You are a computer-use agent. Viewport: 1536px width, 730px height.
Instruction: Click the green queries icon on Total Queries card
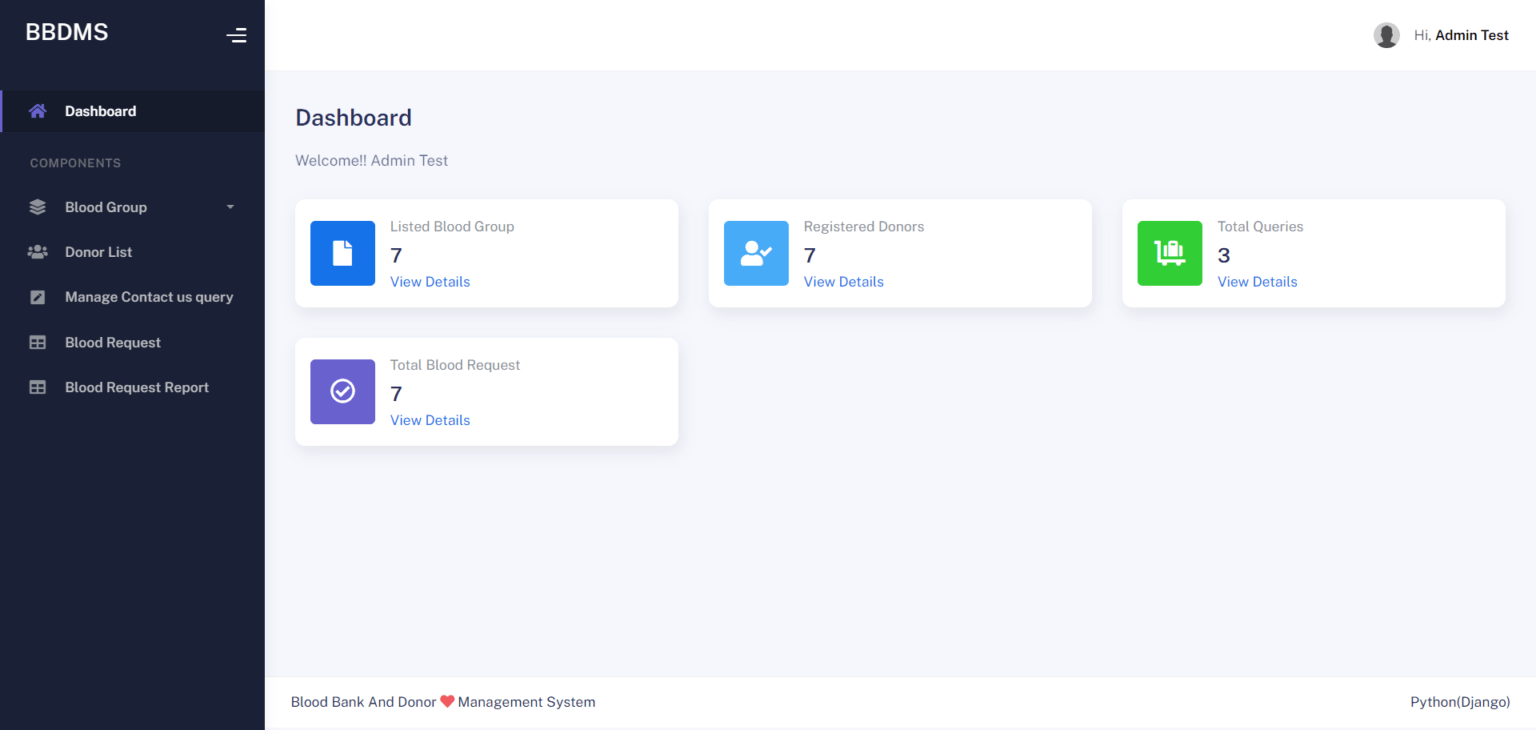point(1170,253)
